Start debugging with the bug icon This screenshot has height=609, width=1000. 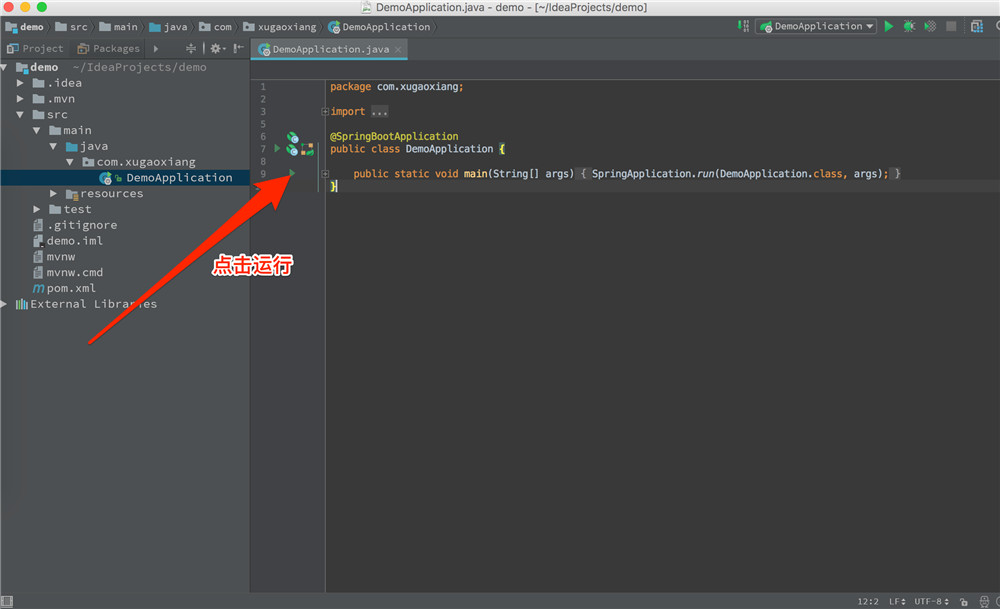(909, 26)
